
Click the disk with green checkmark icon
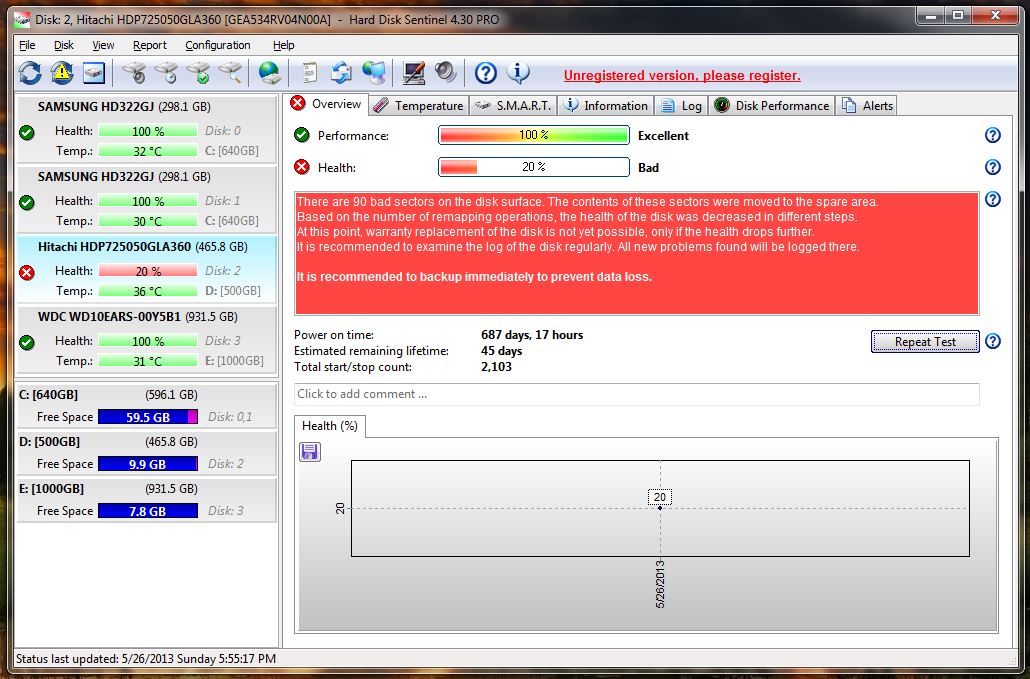tap(198, 73)
